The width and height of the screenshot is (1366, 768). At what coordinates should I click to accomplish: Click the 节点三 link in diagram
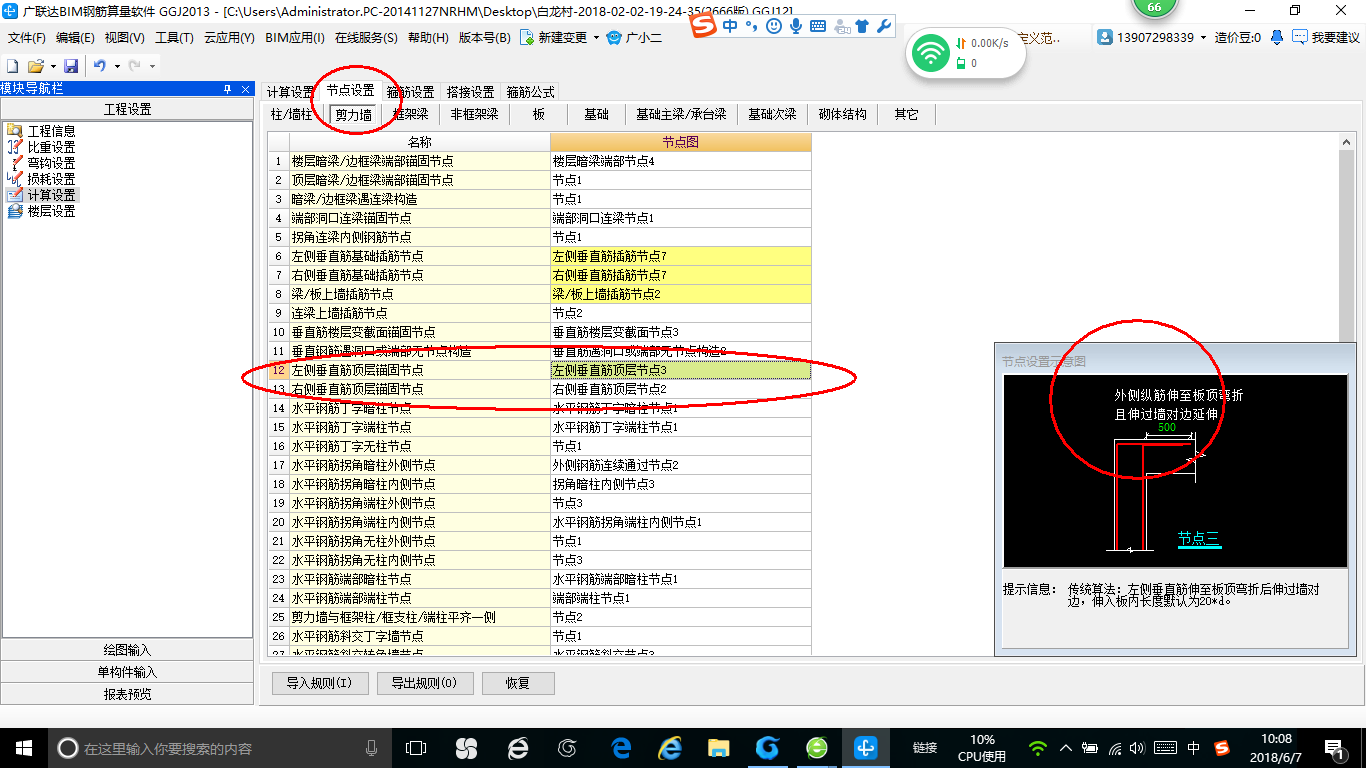point(1199,539)
